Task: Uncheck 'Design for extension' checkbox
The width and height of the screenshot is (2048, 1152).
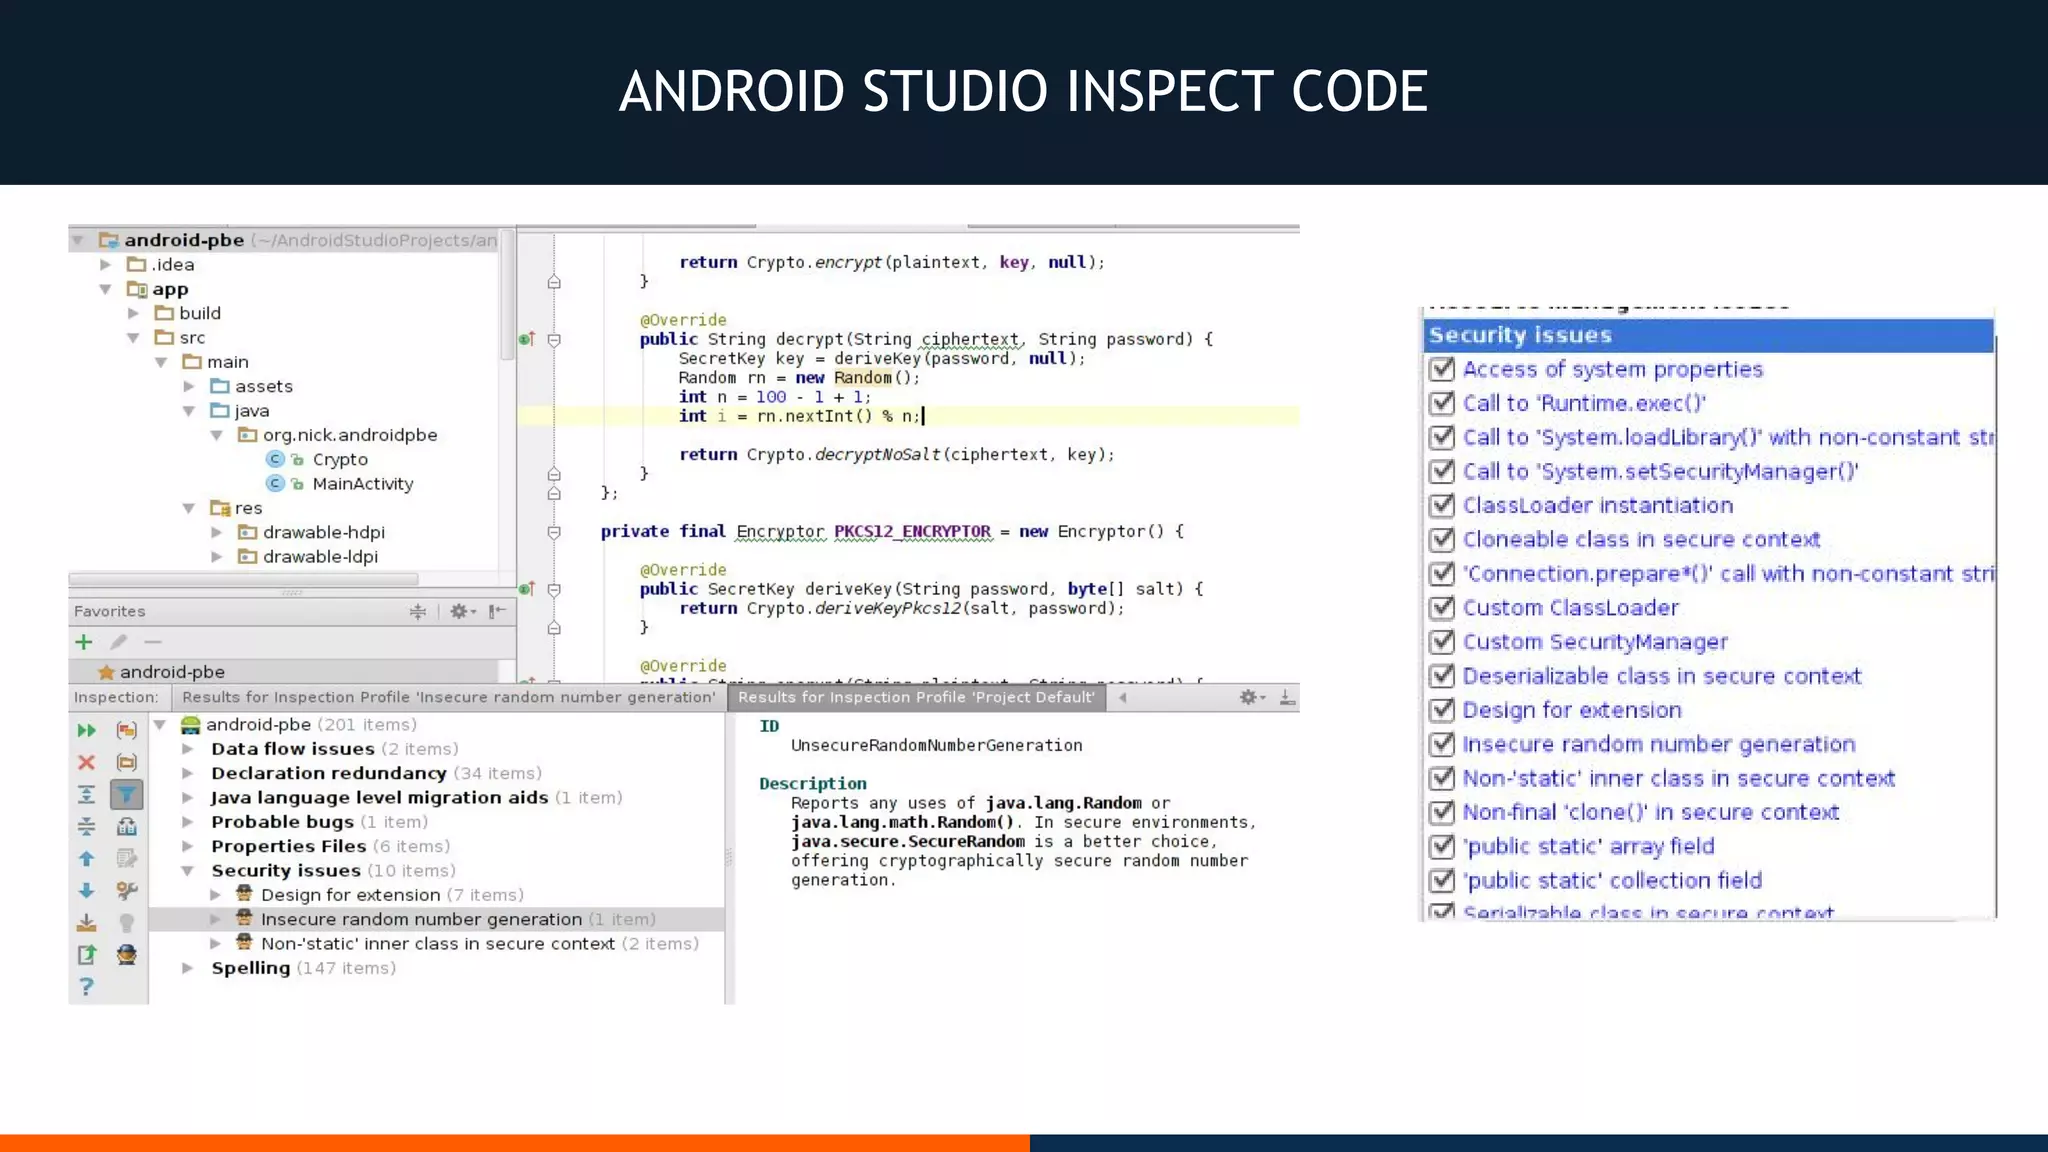Action: click(1441, 710)
